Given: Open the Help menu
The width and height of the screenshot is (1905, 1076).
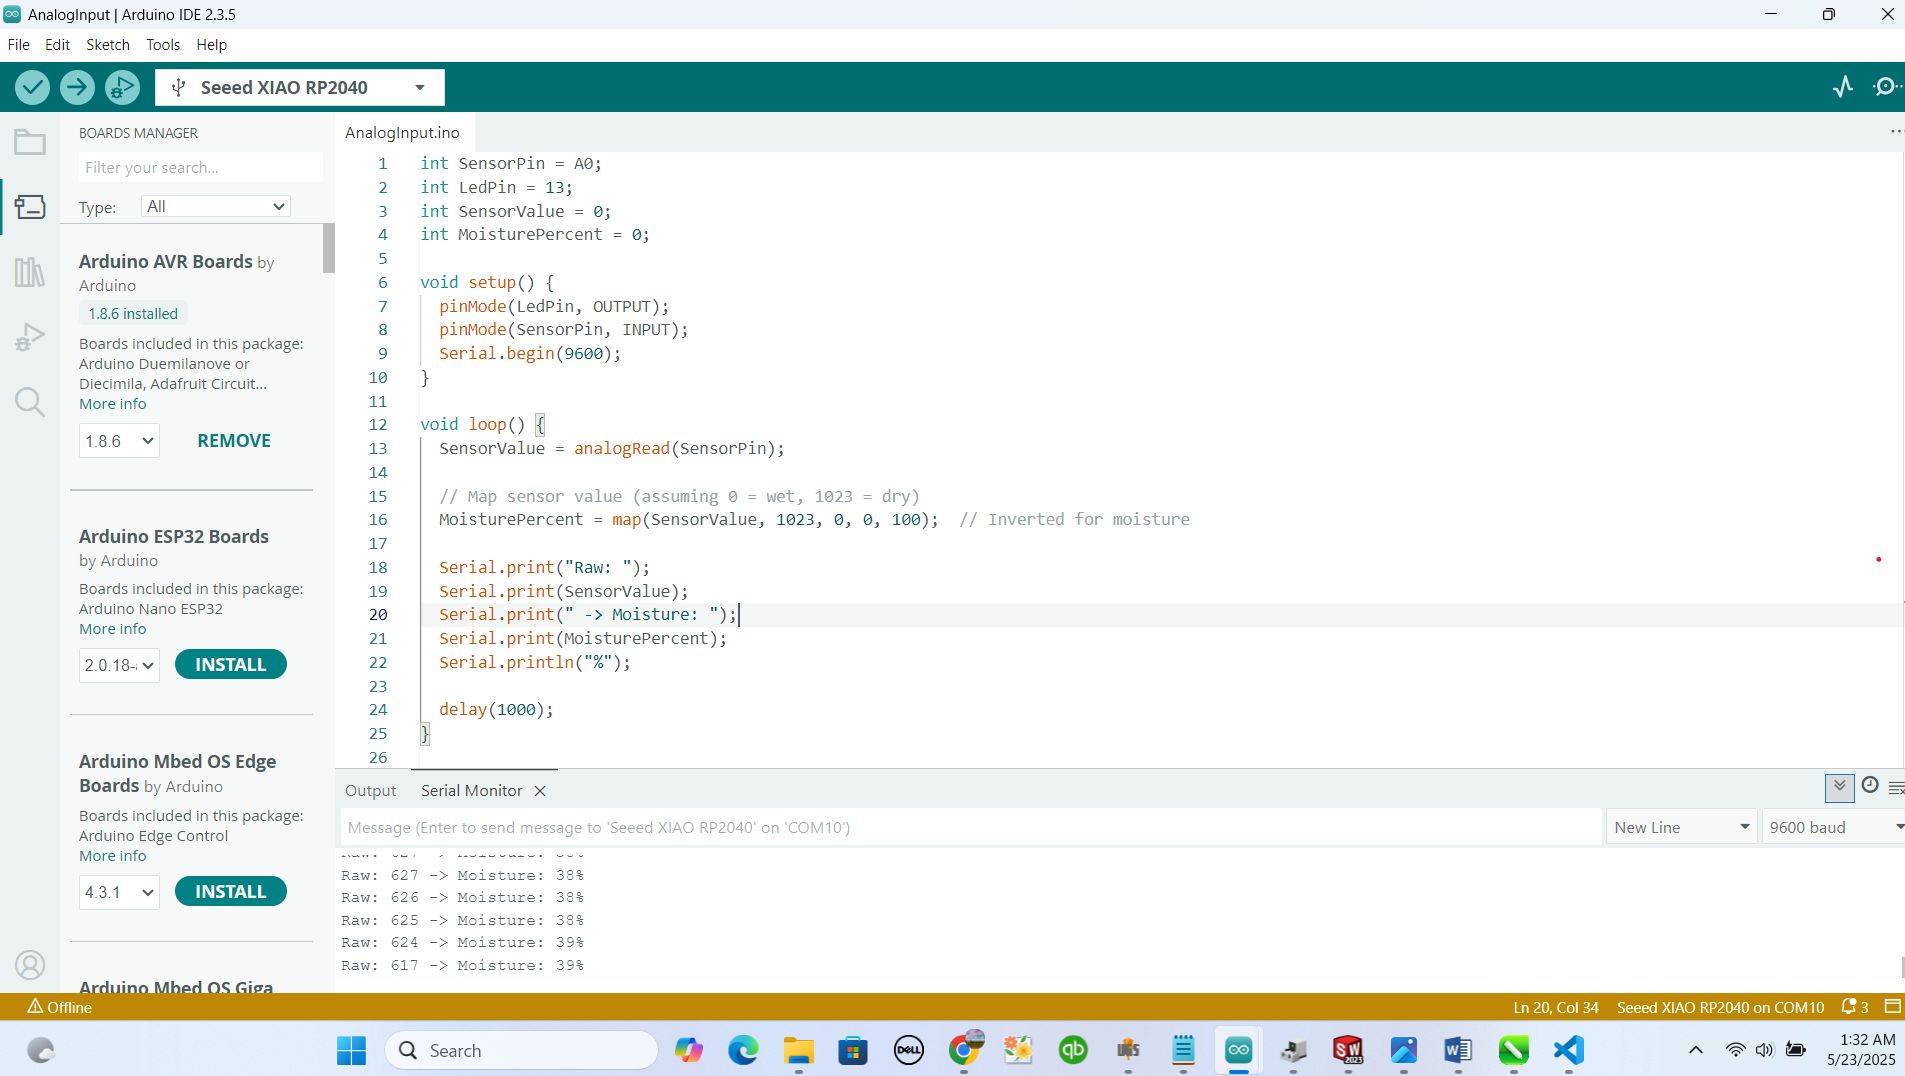Looking at the screenshot, I should point(212,45).
